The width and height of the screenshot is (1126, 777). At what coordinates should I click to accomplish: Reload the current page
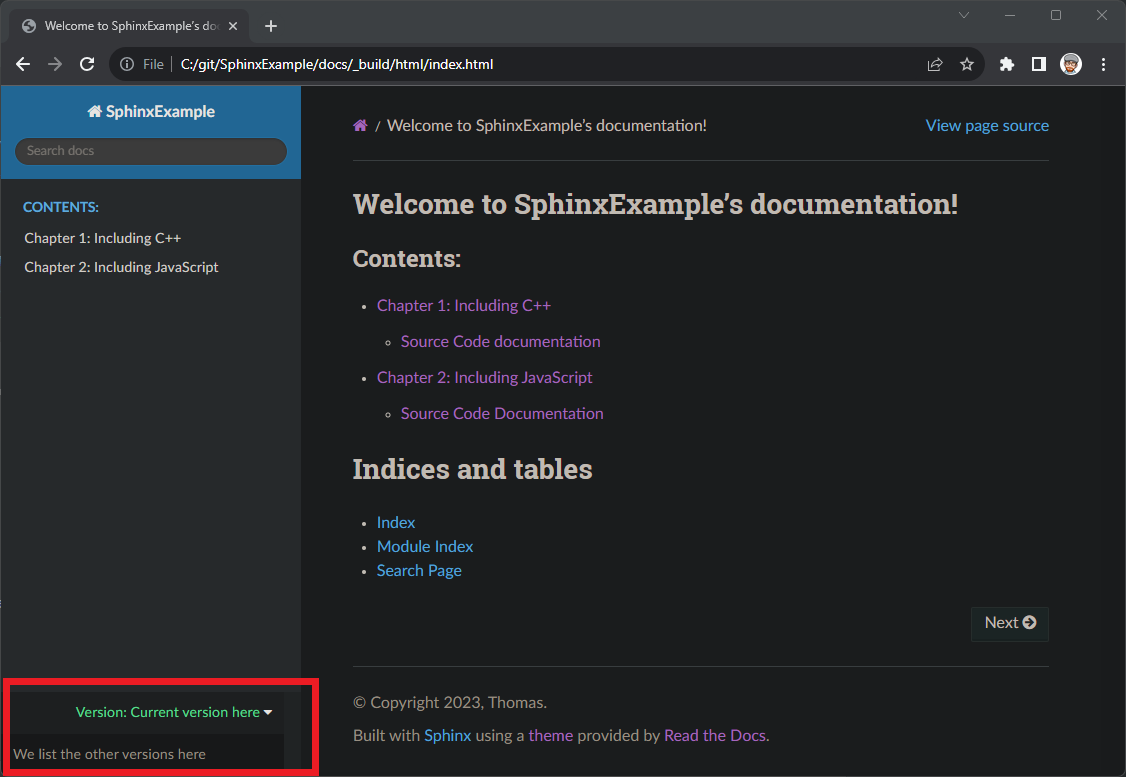[87, 63]
